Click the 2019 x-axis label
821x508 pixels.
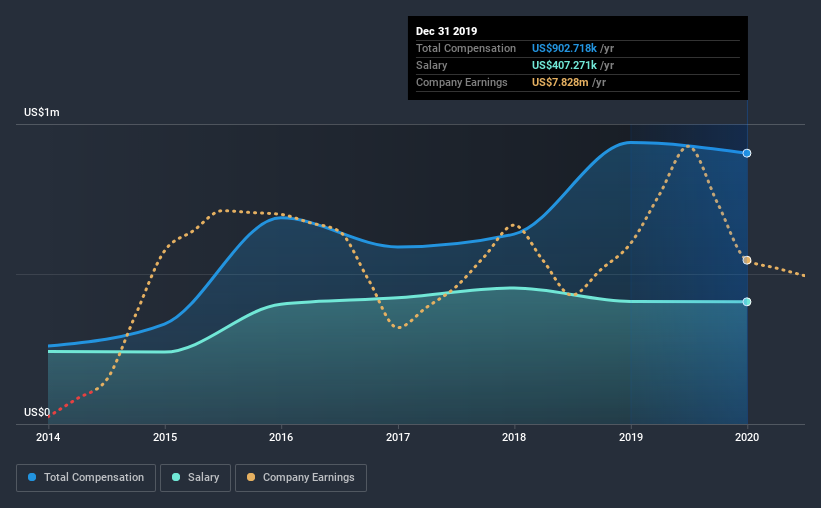click(x=631, y=437)
